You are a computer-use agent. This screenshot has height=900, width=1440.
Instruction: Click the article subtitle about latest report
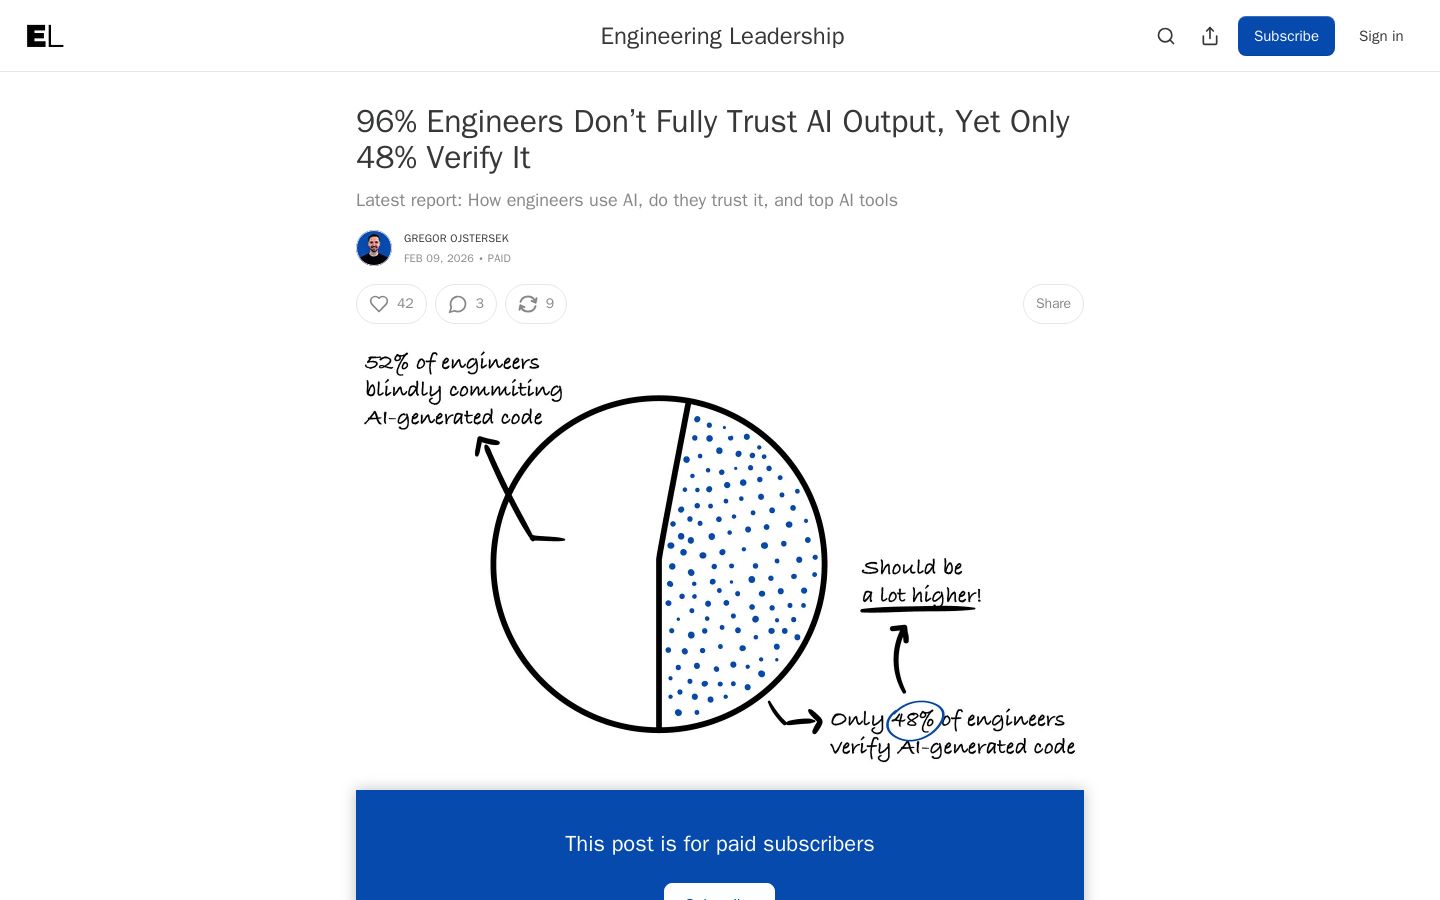click(627, 200)
